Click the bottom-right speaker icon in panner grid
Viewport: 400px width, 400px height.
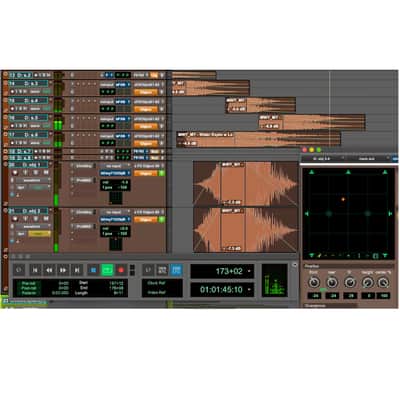[385, 256]
